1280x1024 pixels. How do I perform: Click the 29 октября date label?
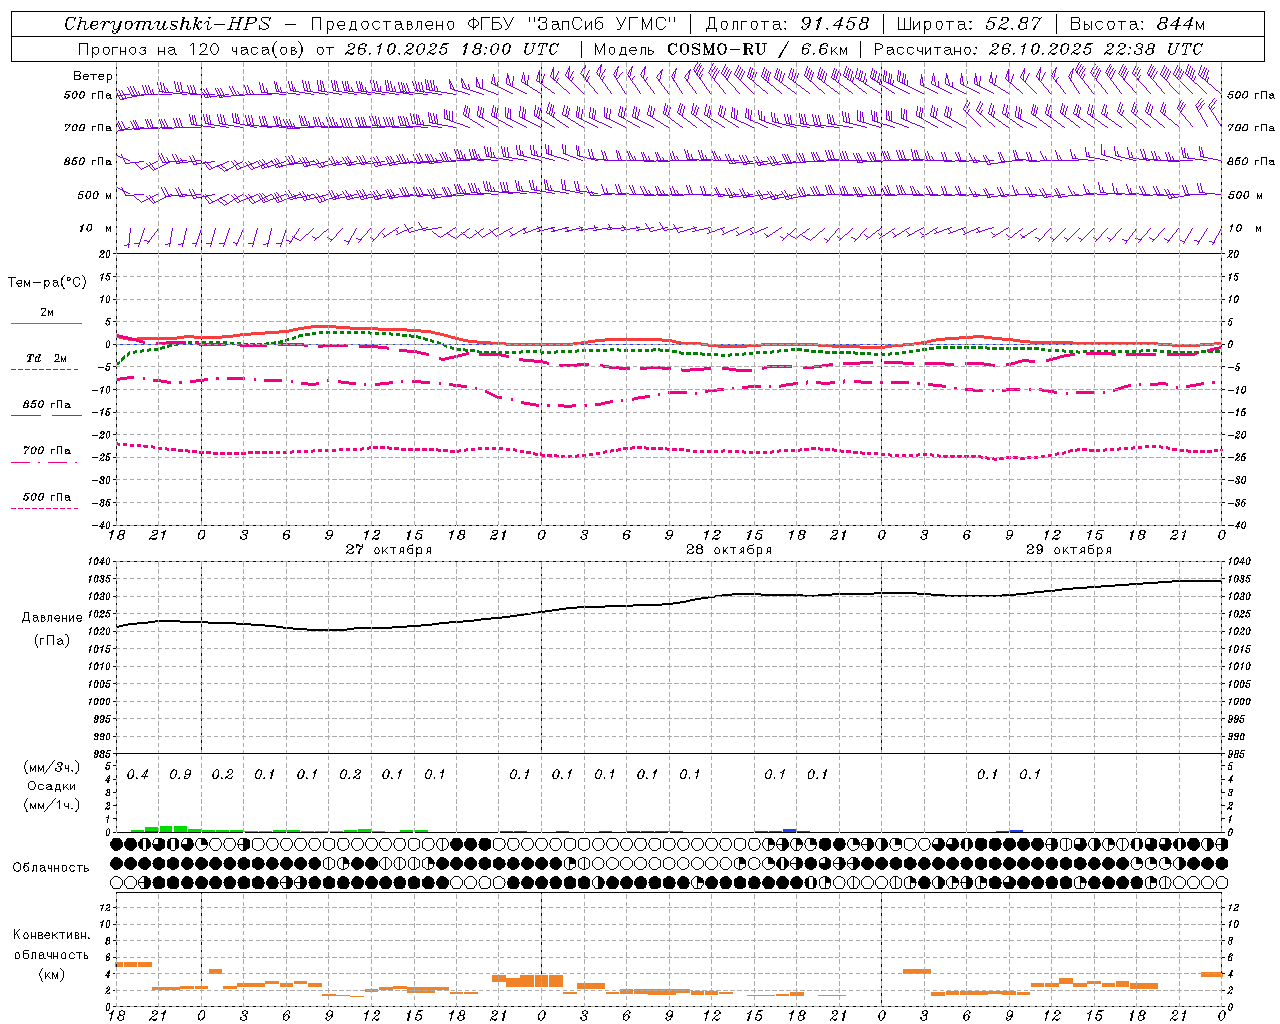pos(1069,549)
